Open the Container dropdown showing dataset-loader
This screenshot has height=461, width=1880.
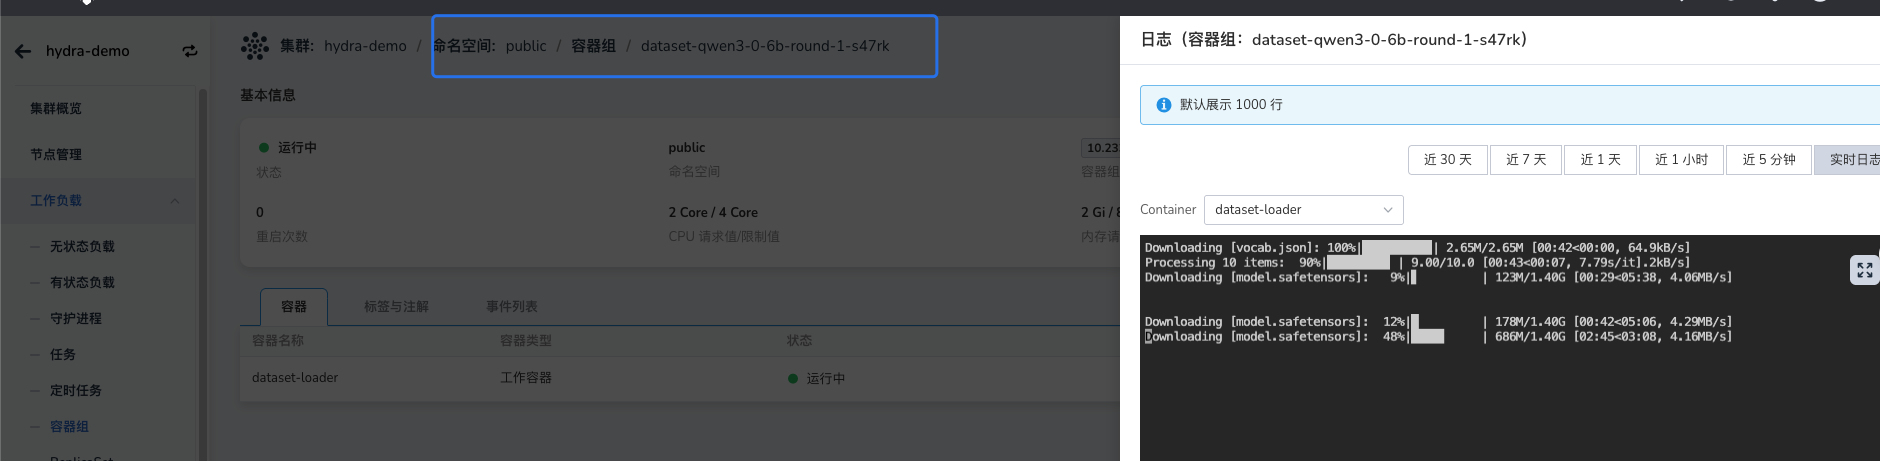pyautogui.click(x=1303, y=210)
